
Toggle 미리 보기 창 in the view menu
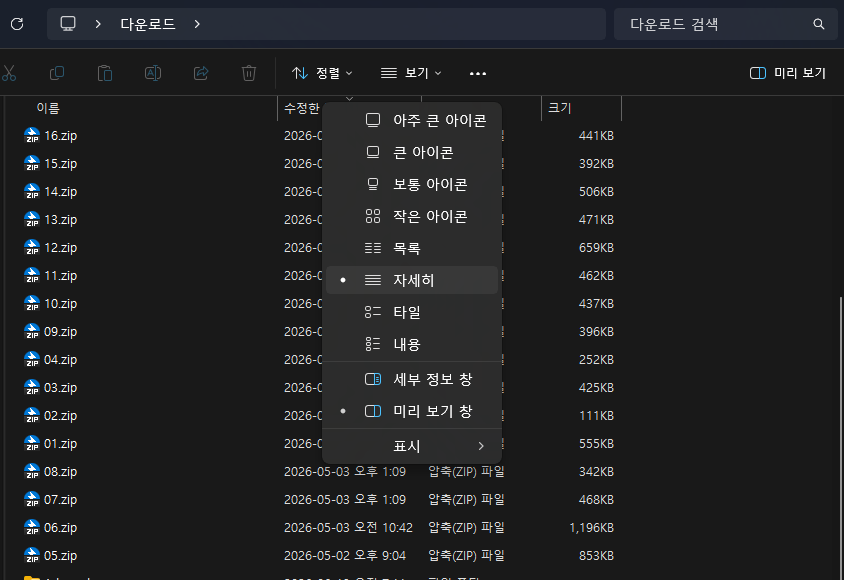tap(412, 412)
